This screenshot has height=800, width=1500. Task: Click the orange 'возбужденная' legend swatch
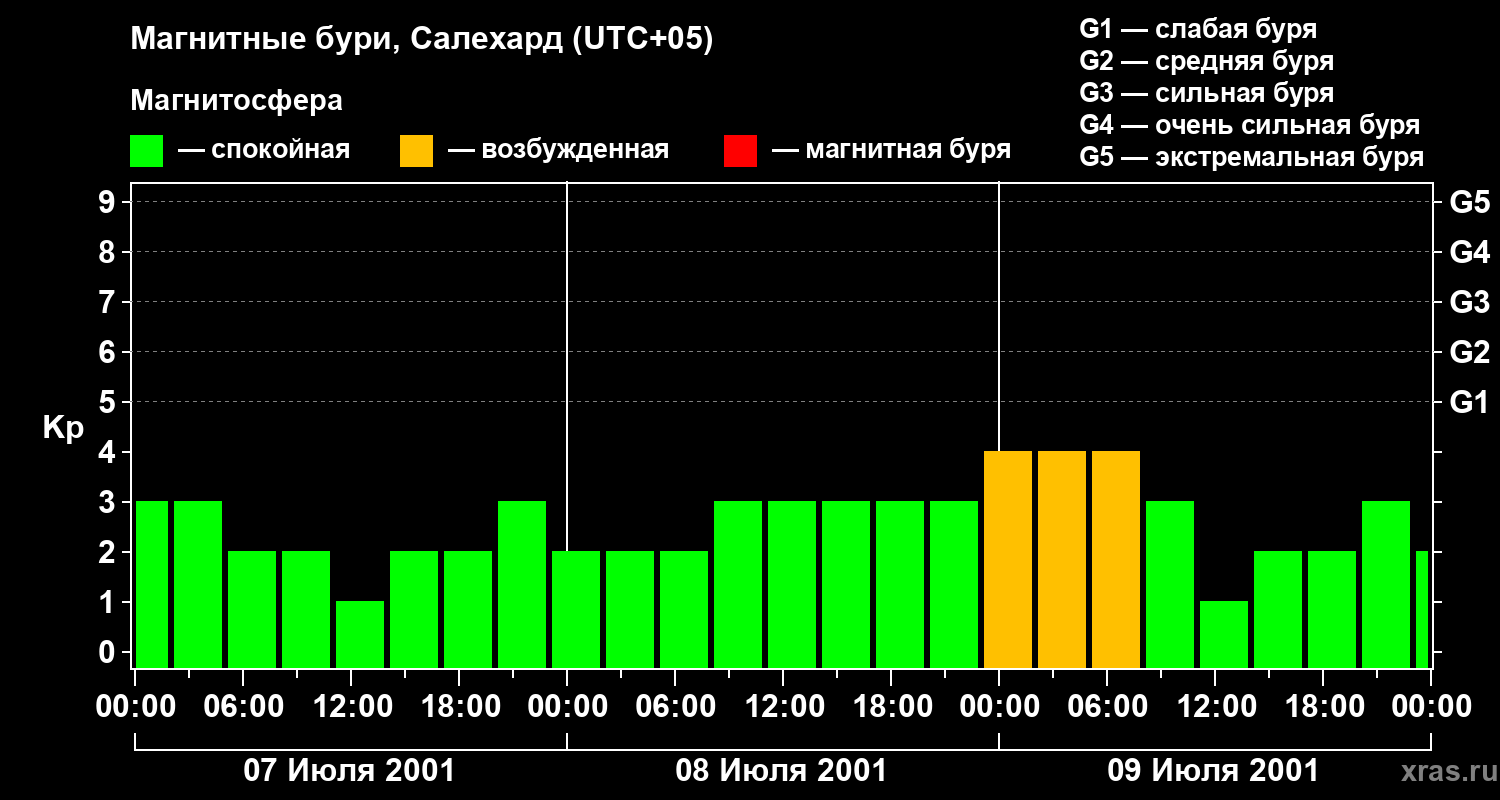click(416, 151)
